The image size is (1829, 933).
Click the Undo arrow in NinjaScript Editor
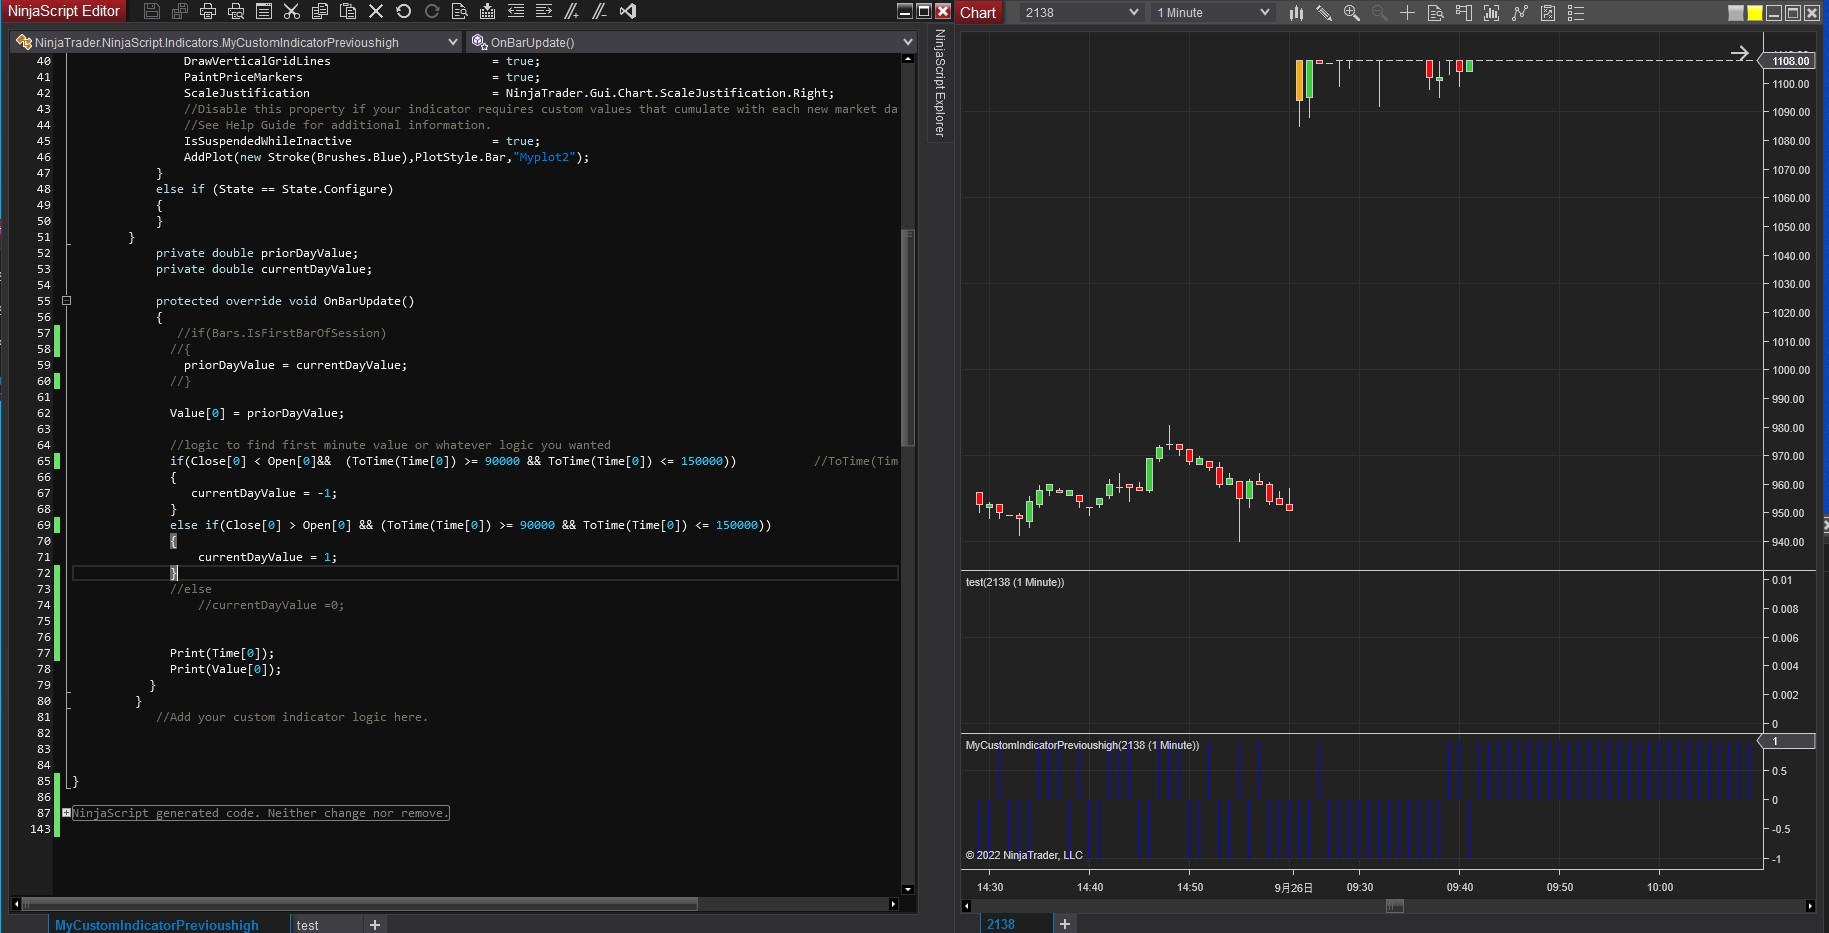pos(404,12)
